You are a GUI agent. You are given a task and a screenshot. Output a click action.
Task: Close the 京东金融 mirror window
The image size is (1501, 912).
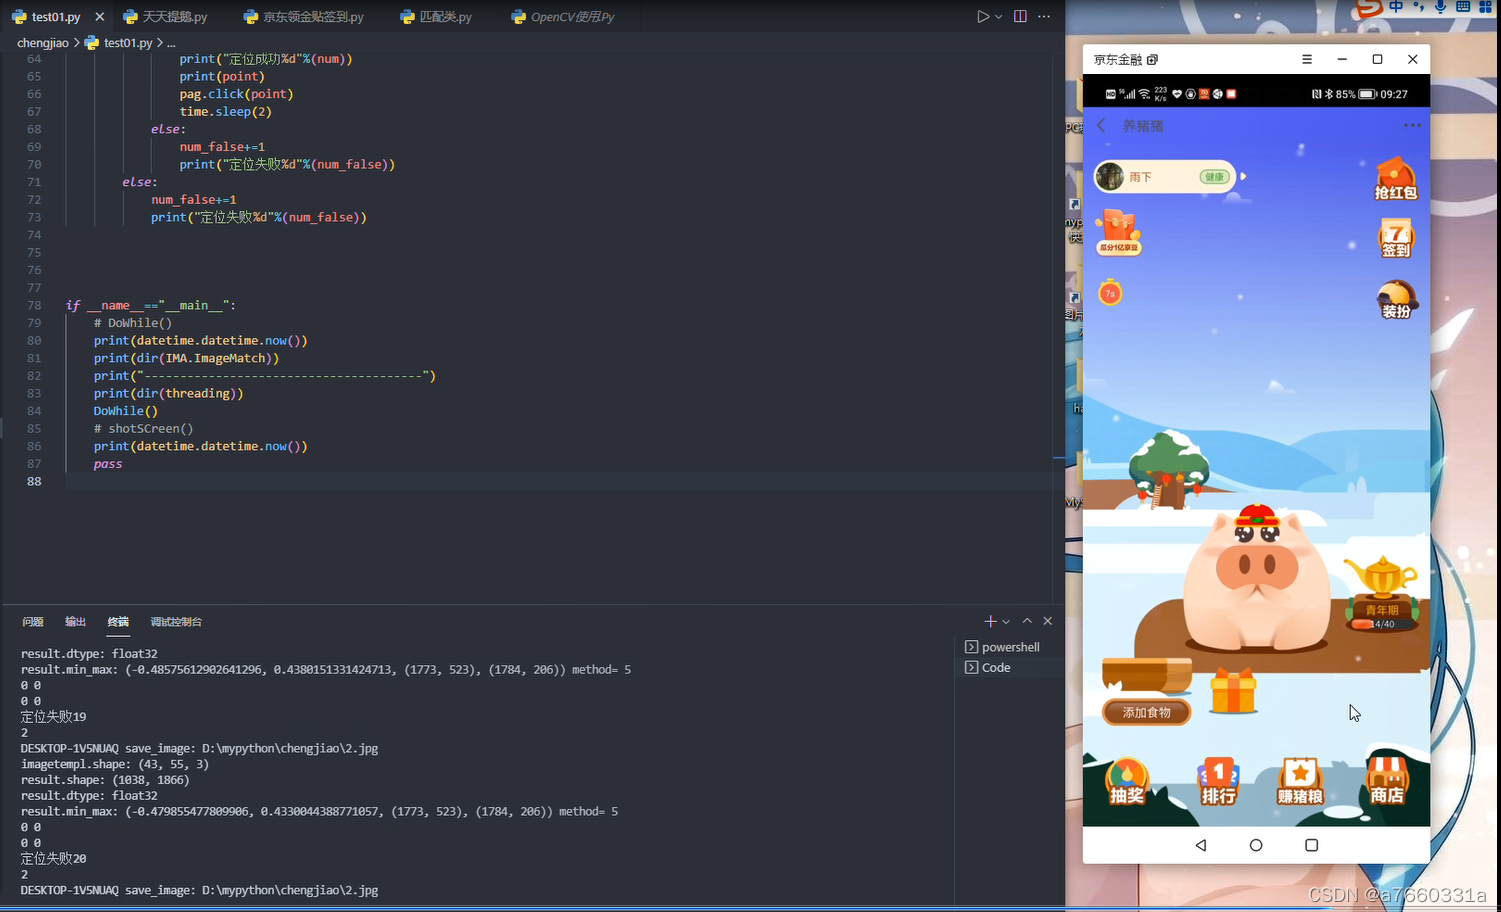click(x=1413, y=59)
